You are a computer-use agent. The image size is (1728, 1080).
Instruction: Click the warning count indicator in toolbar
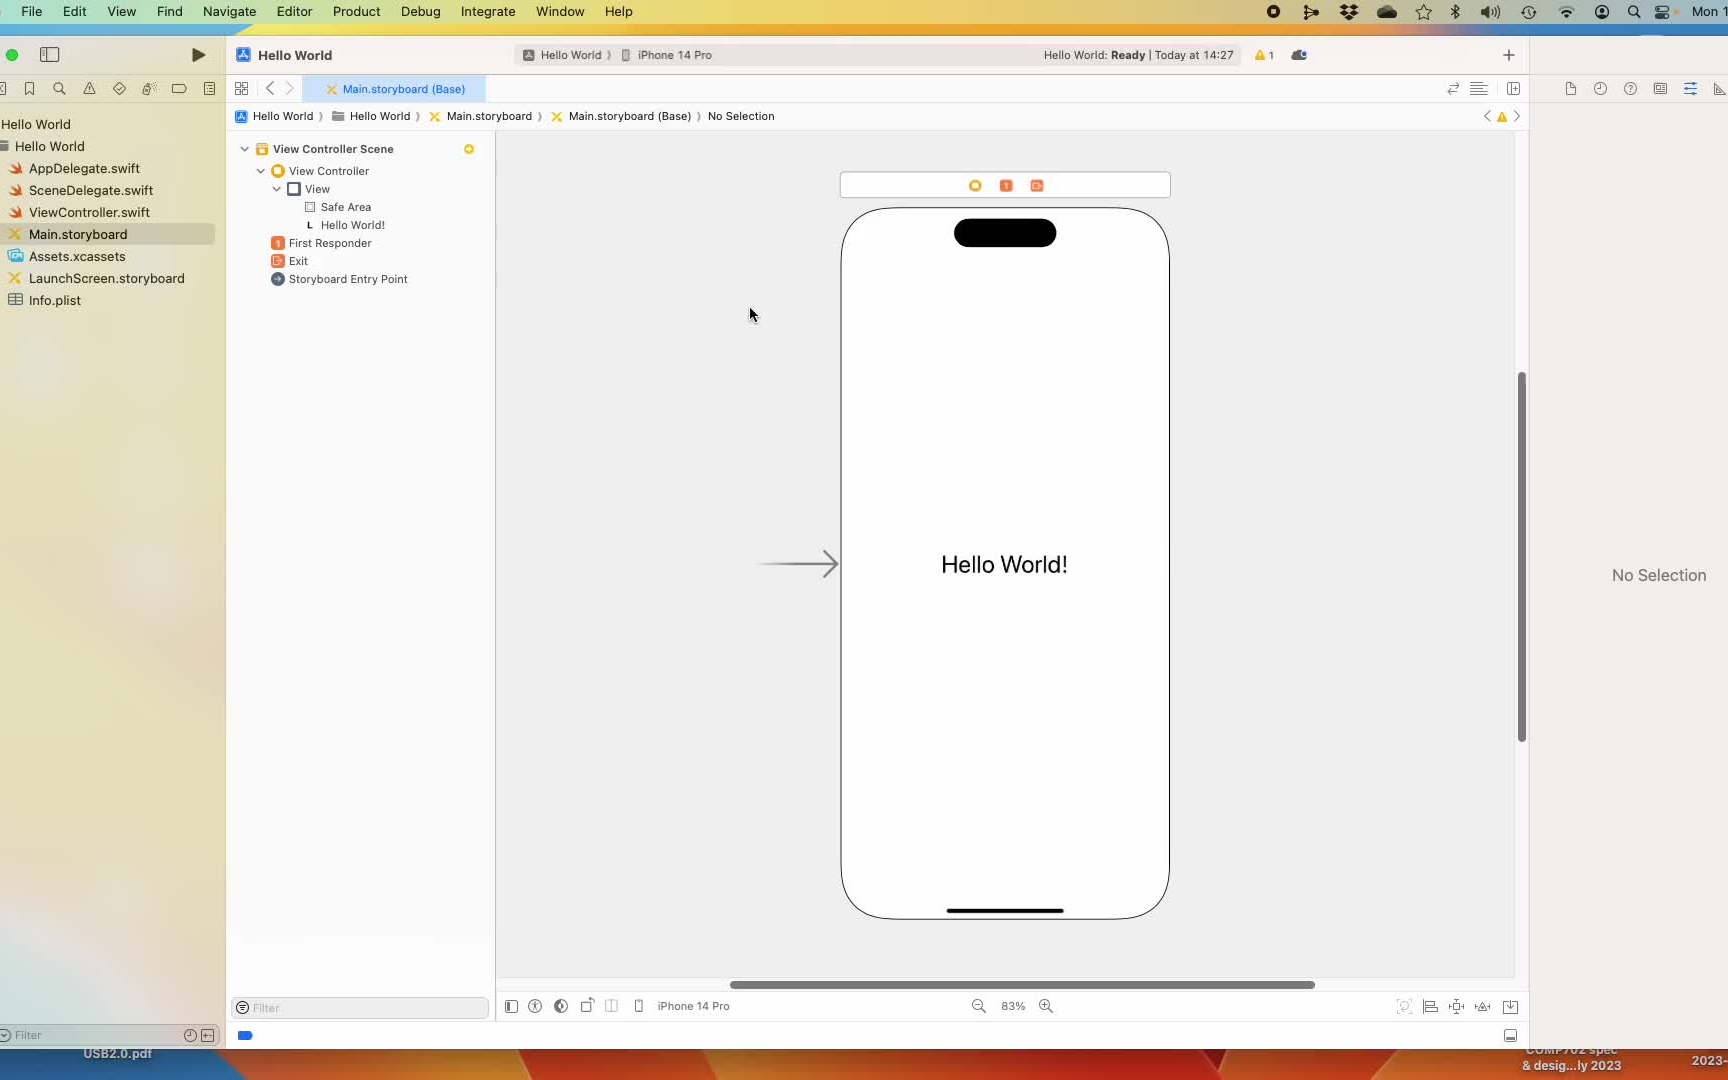[x=1264, y=55]
